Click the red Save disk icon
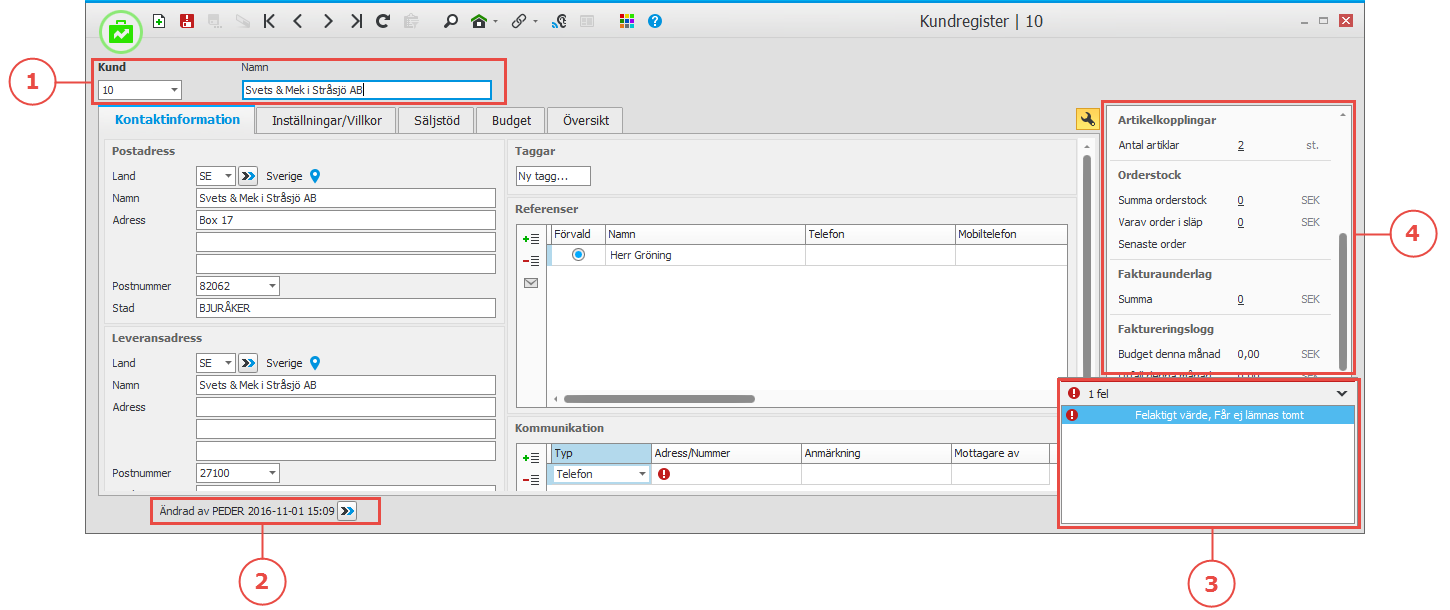 [x=186, y=21]
